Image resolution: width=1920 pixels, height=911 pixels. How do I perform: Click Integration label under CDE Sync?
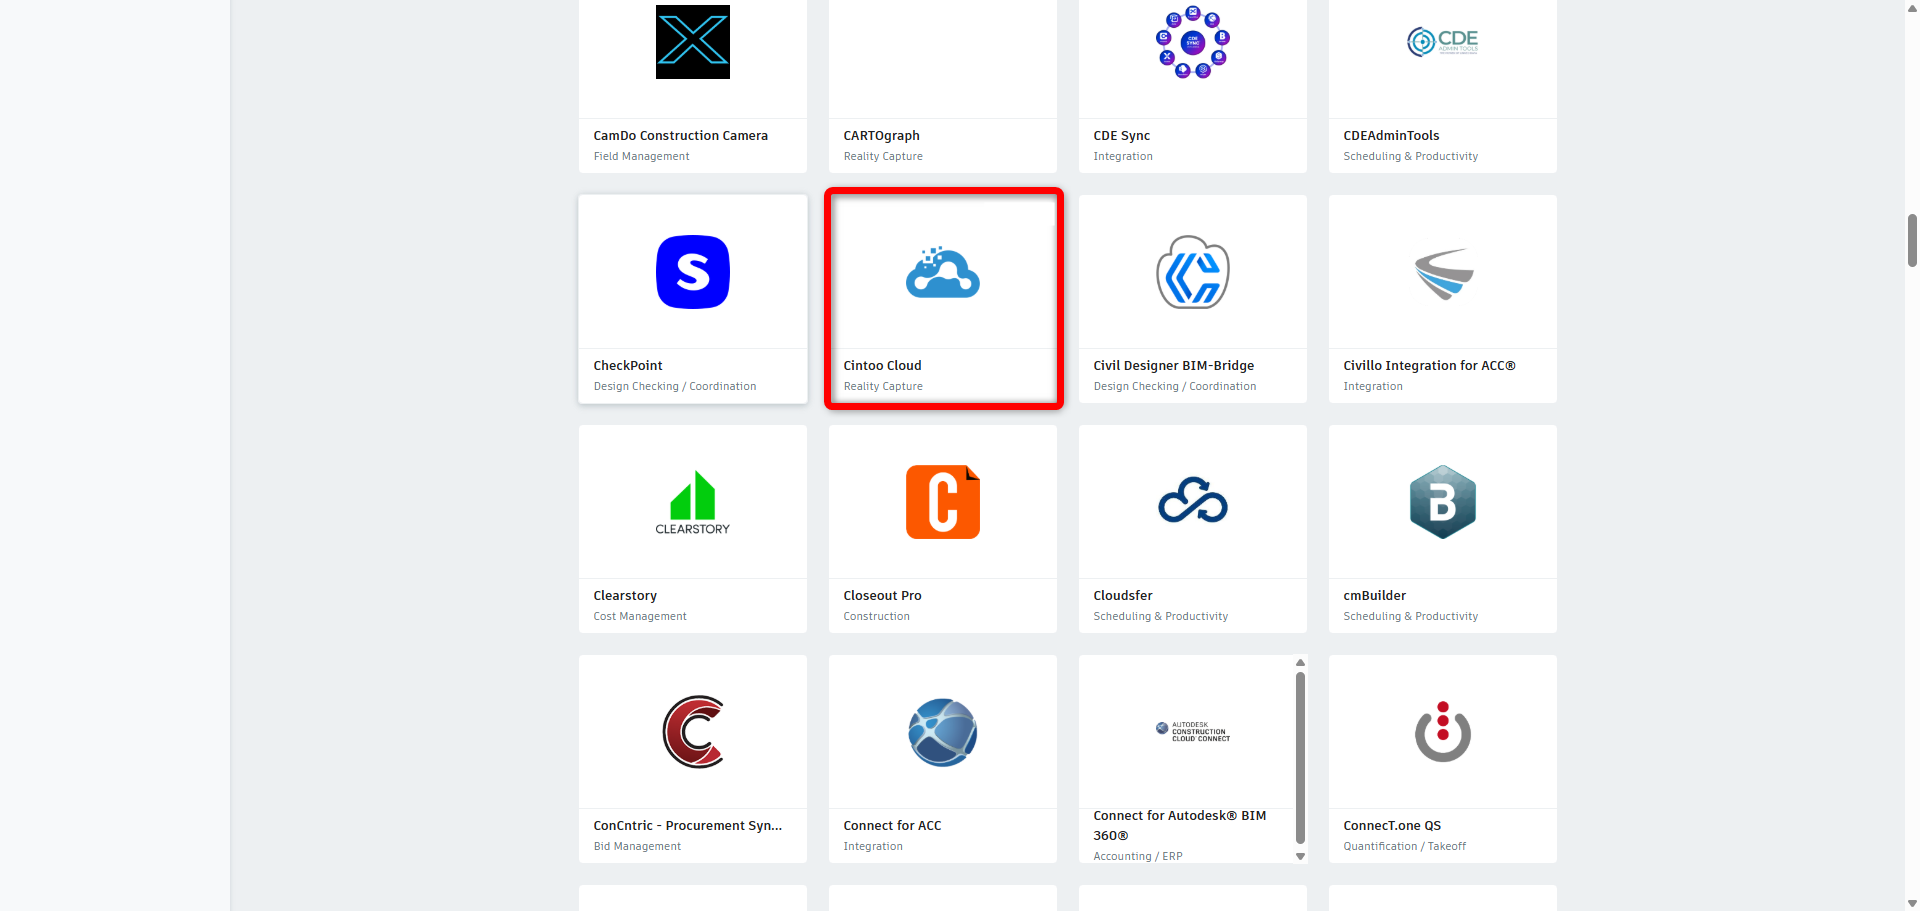pos(1123,157)
